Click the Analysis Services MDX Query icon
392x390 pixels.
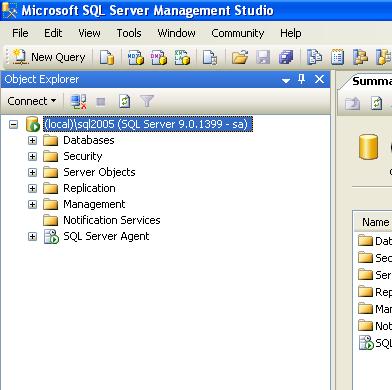coord(135,57)
